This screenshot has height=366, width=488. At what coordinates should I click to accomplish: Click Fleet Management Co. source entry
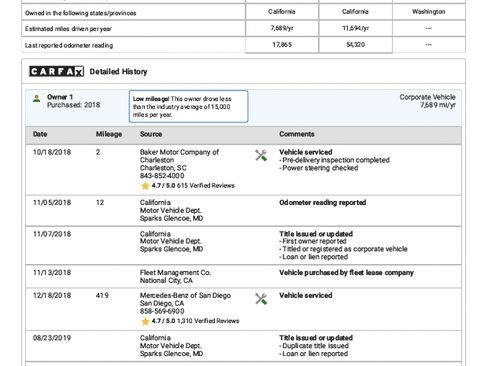[175, 273]
